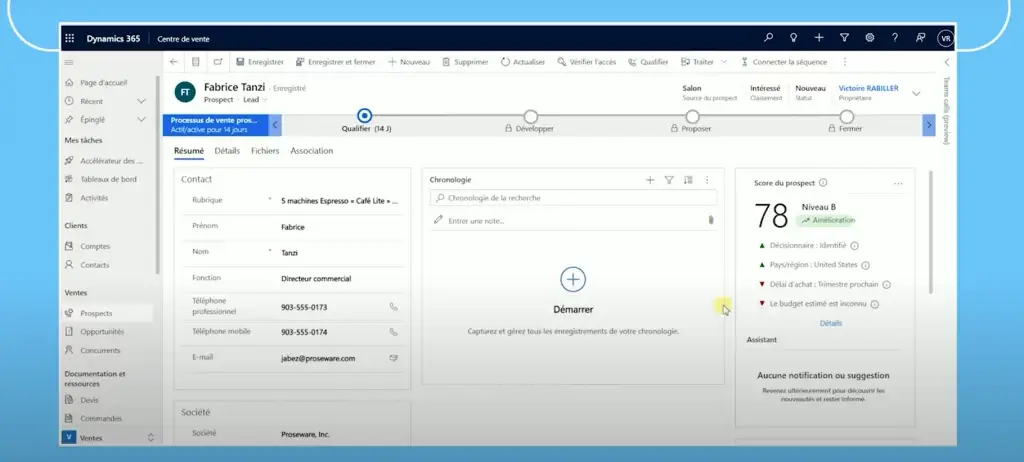
Task: Open the help question mark
Action: click(895, 38)
